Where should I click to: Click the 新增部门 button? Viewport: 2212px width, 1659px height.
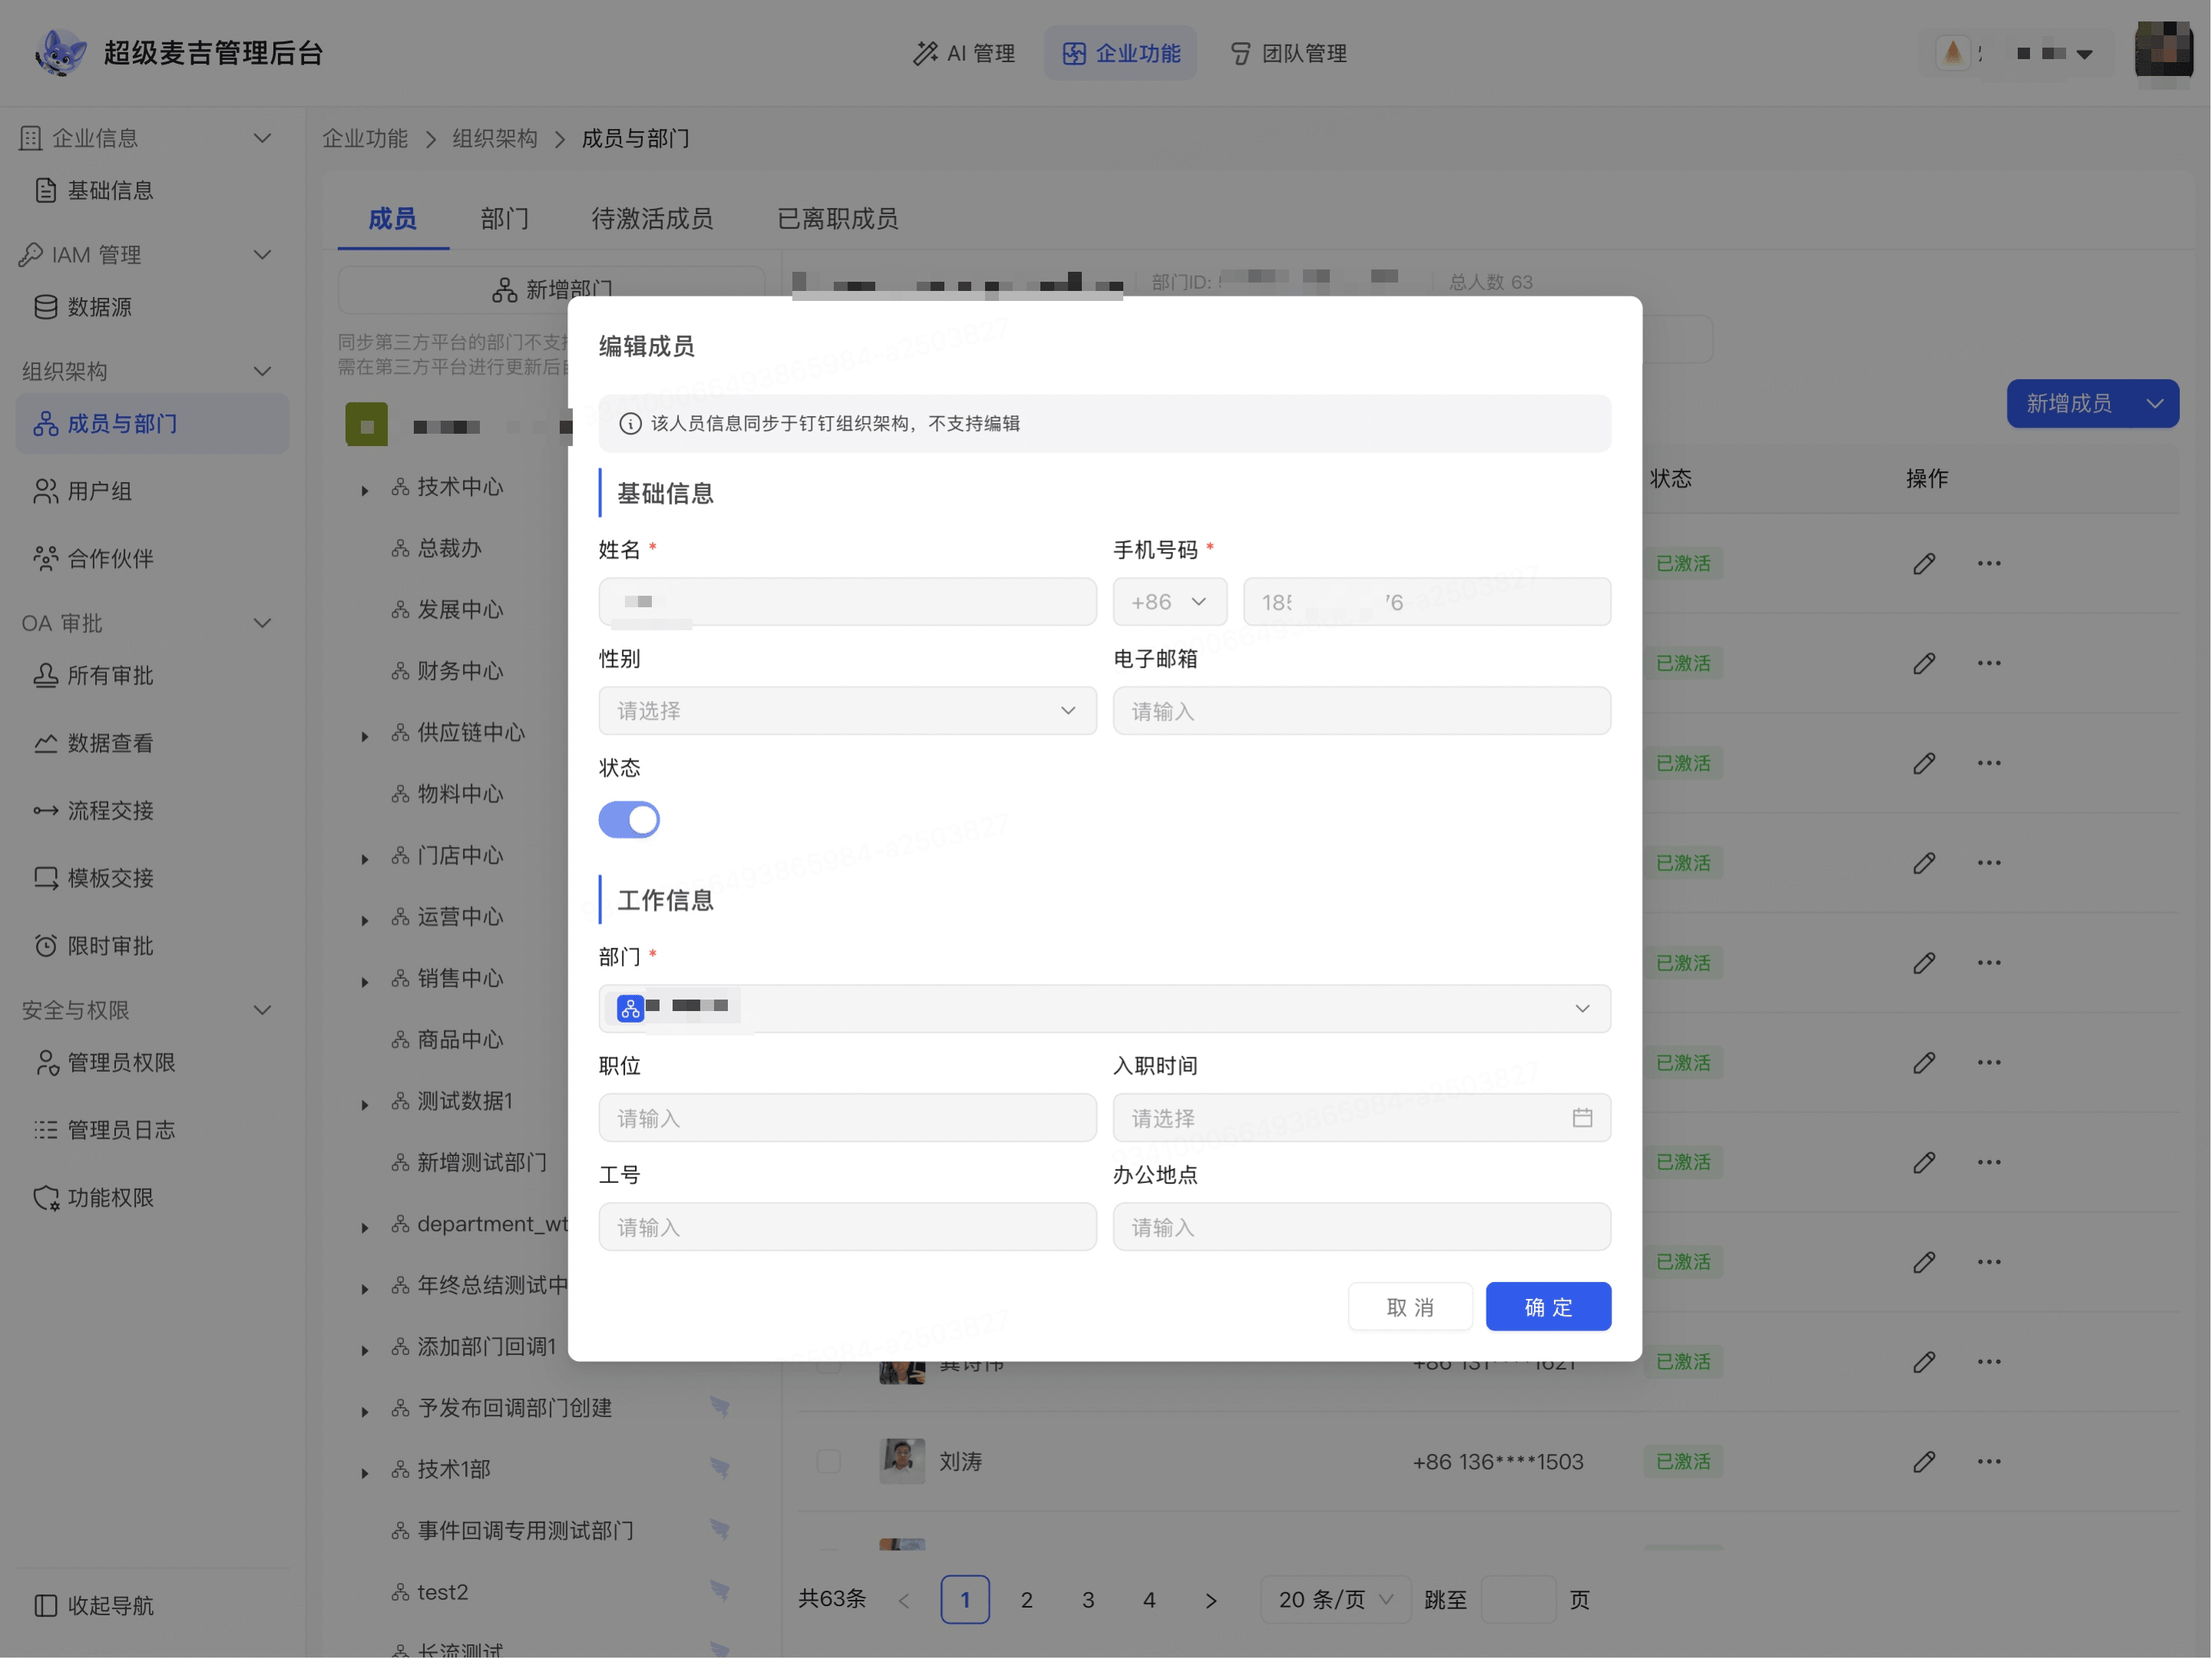click(x=552, y=290)
